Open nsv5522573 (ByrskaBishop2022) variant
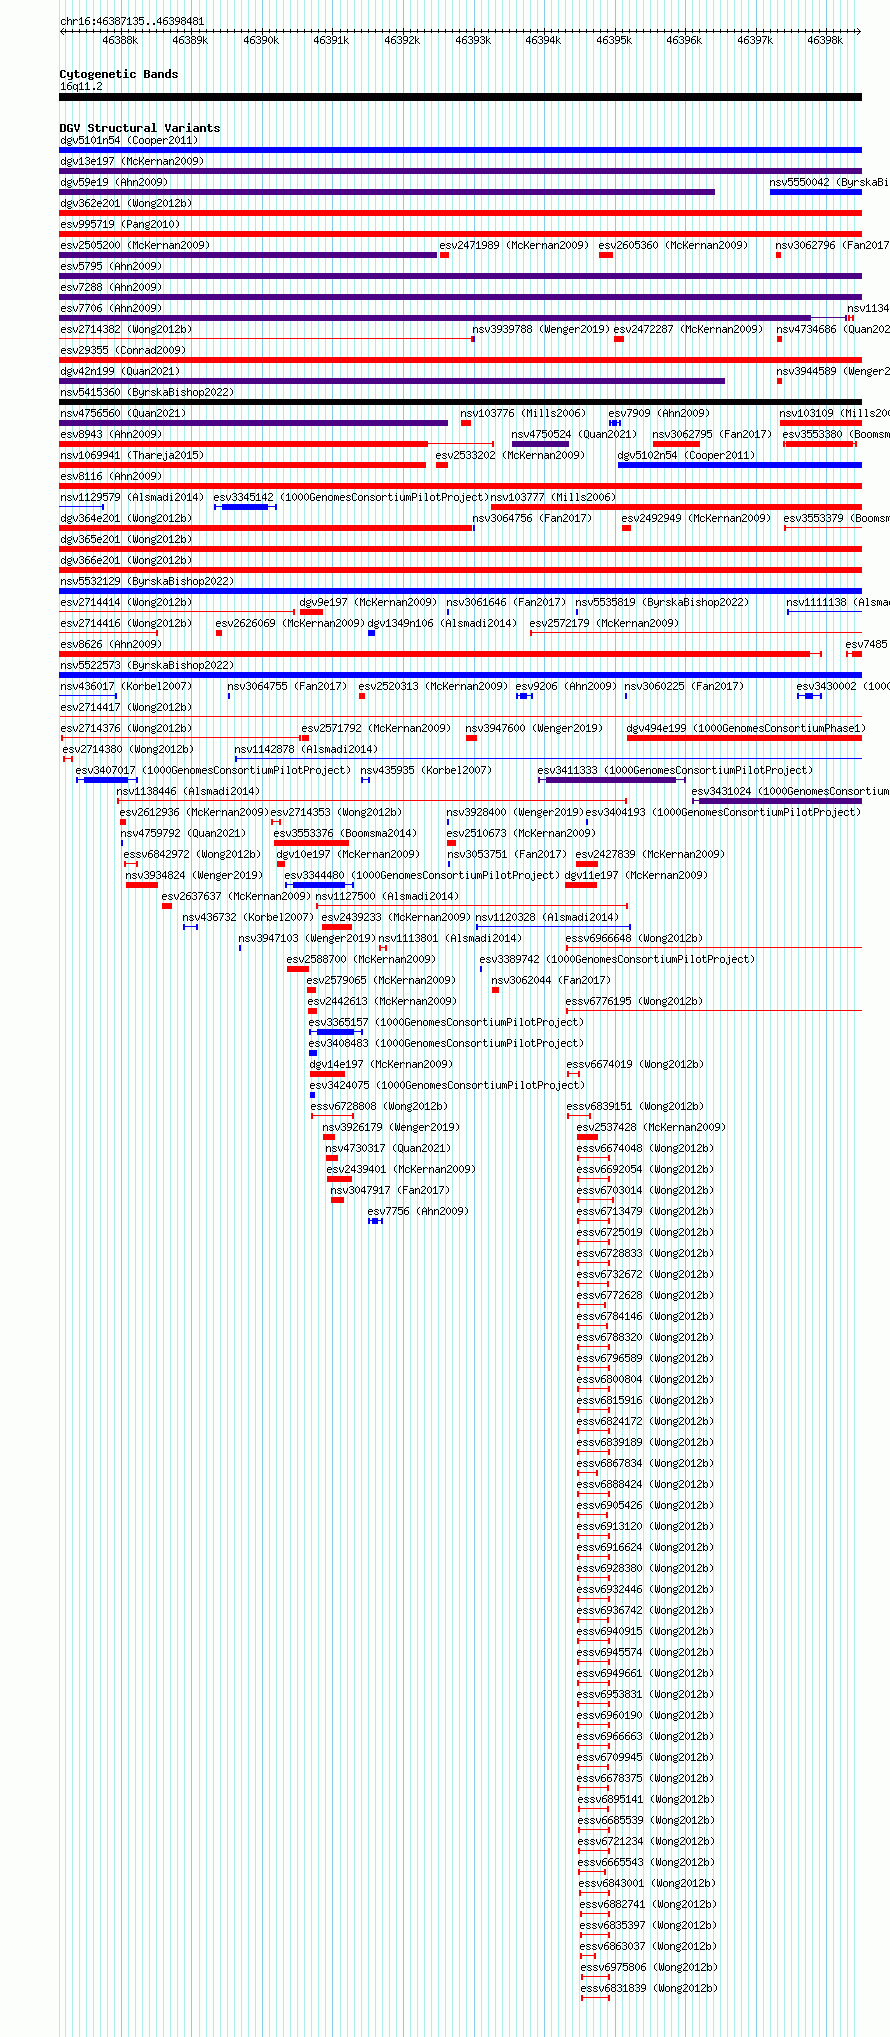 point(147,666)
